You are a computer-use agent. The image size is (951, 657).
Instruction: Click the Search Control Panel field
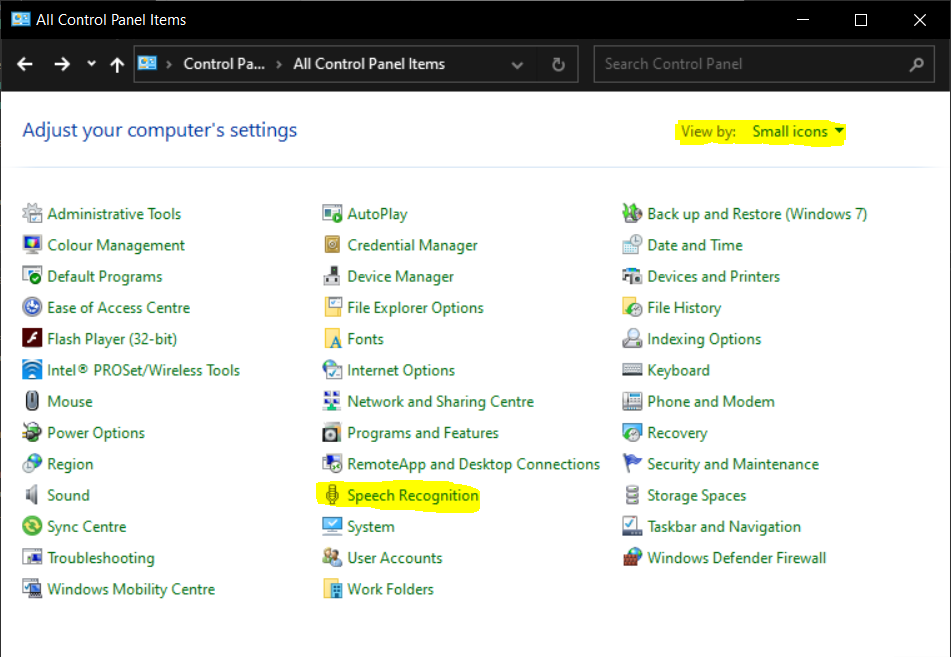(x=750, y=64)
